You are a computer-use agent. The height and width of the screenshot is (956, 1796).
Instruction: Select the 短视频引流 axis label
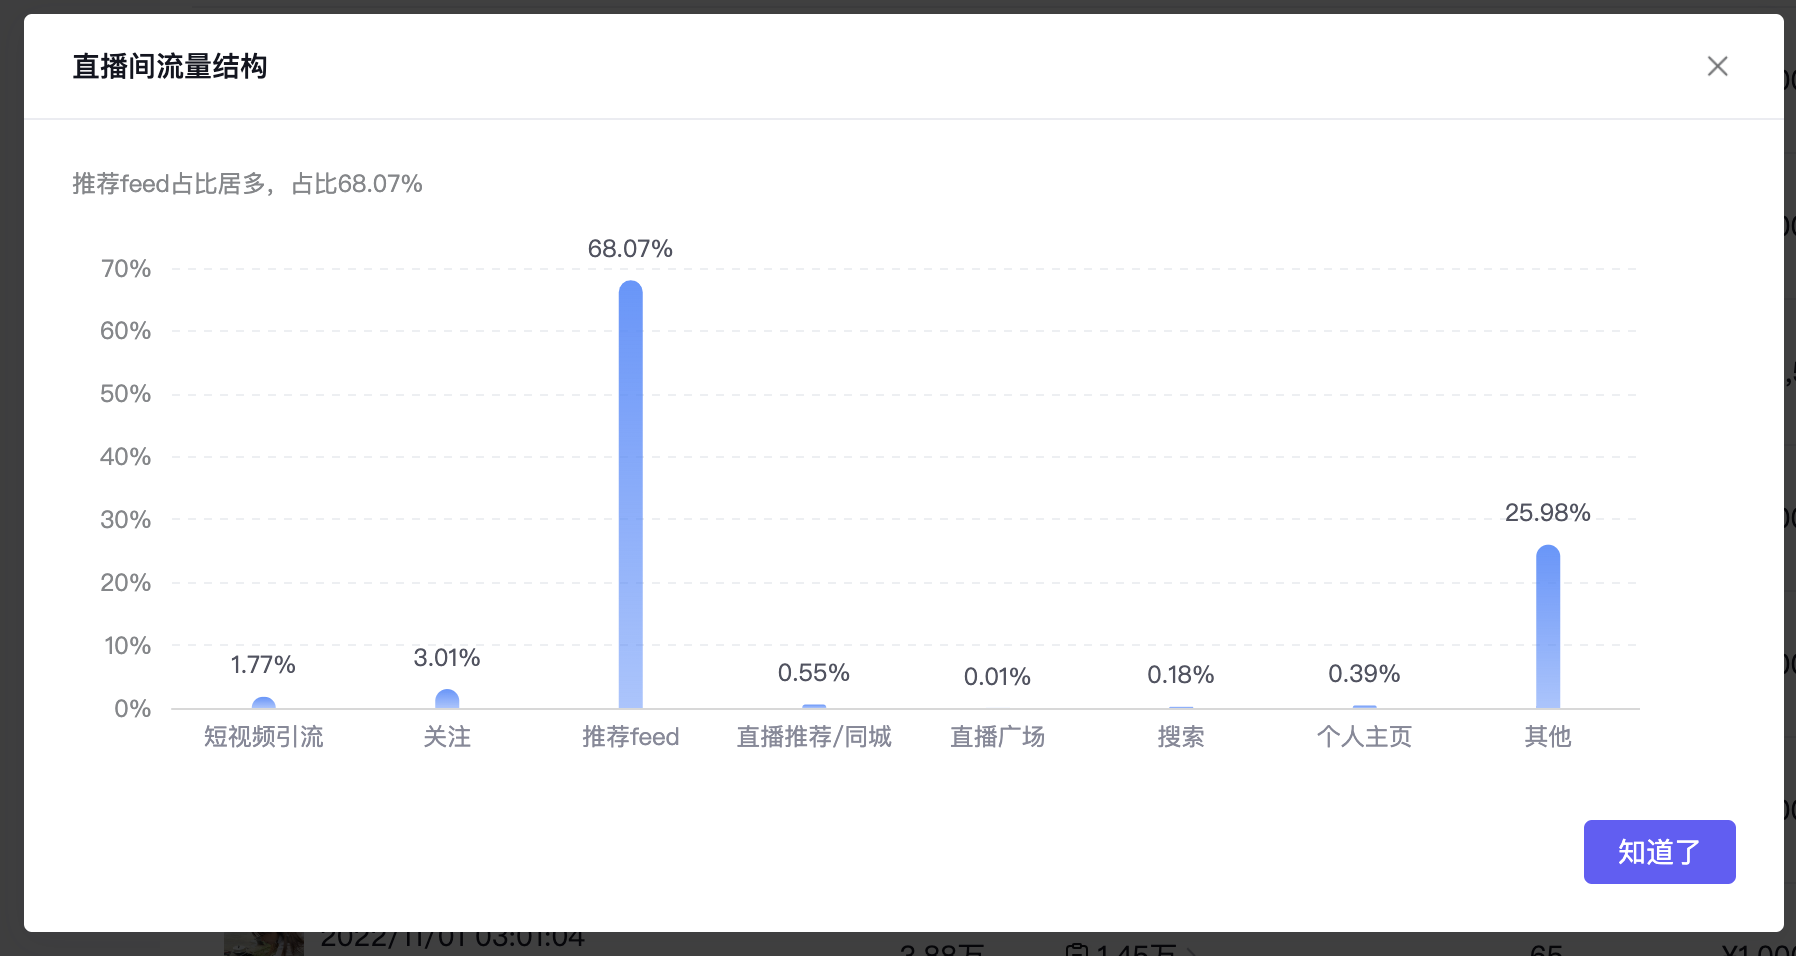click(x=263, y=737)
